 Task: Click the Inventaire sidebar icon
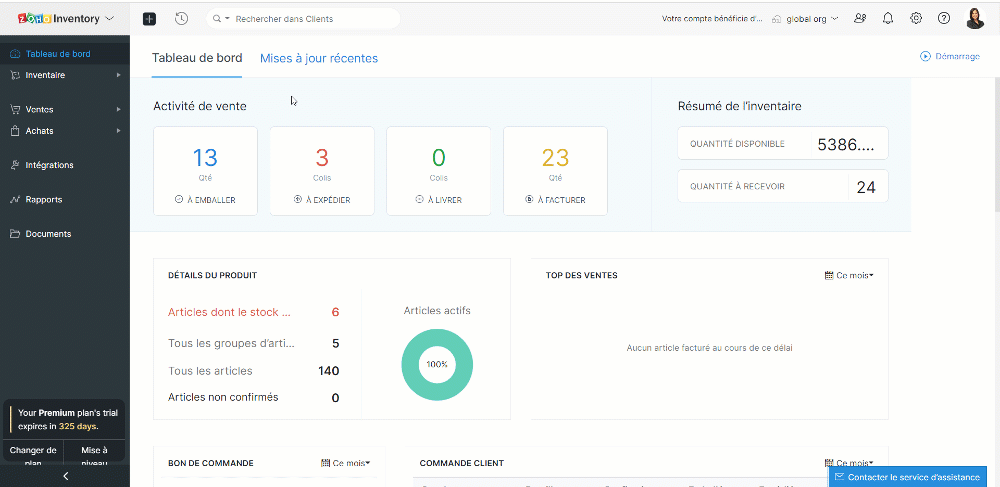coord(15,75)
